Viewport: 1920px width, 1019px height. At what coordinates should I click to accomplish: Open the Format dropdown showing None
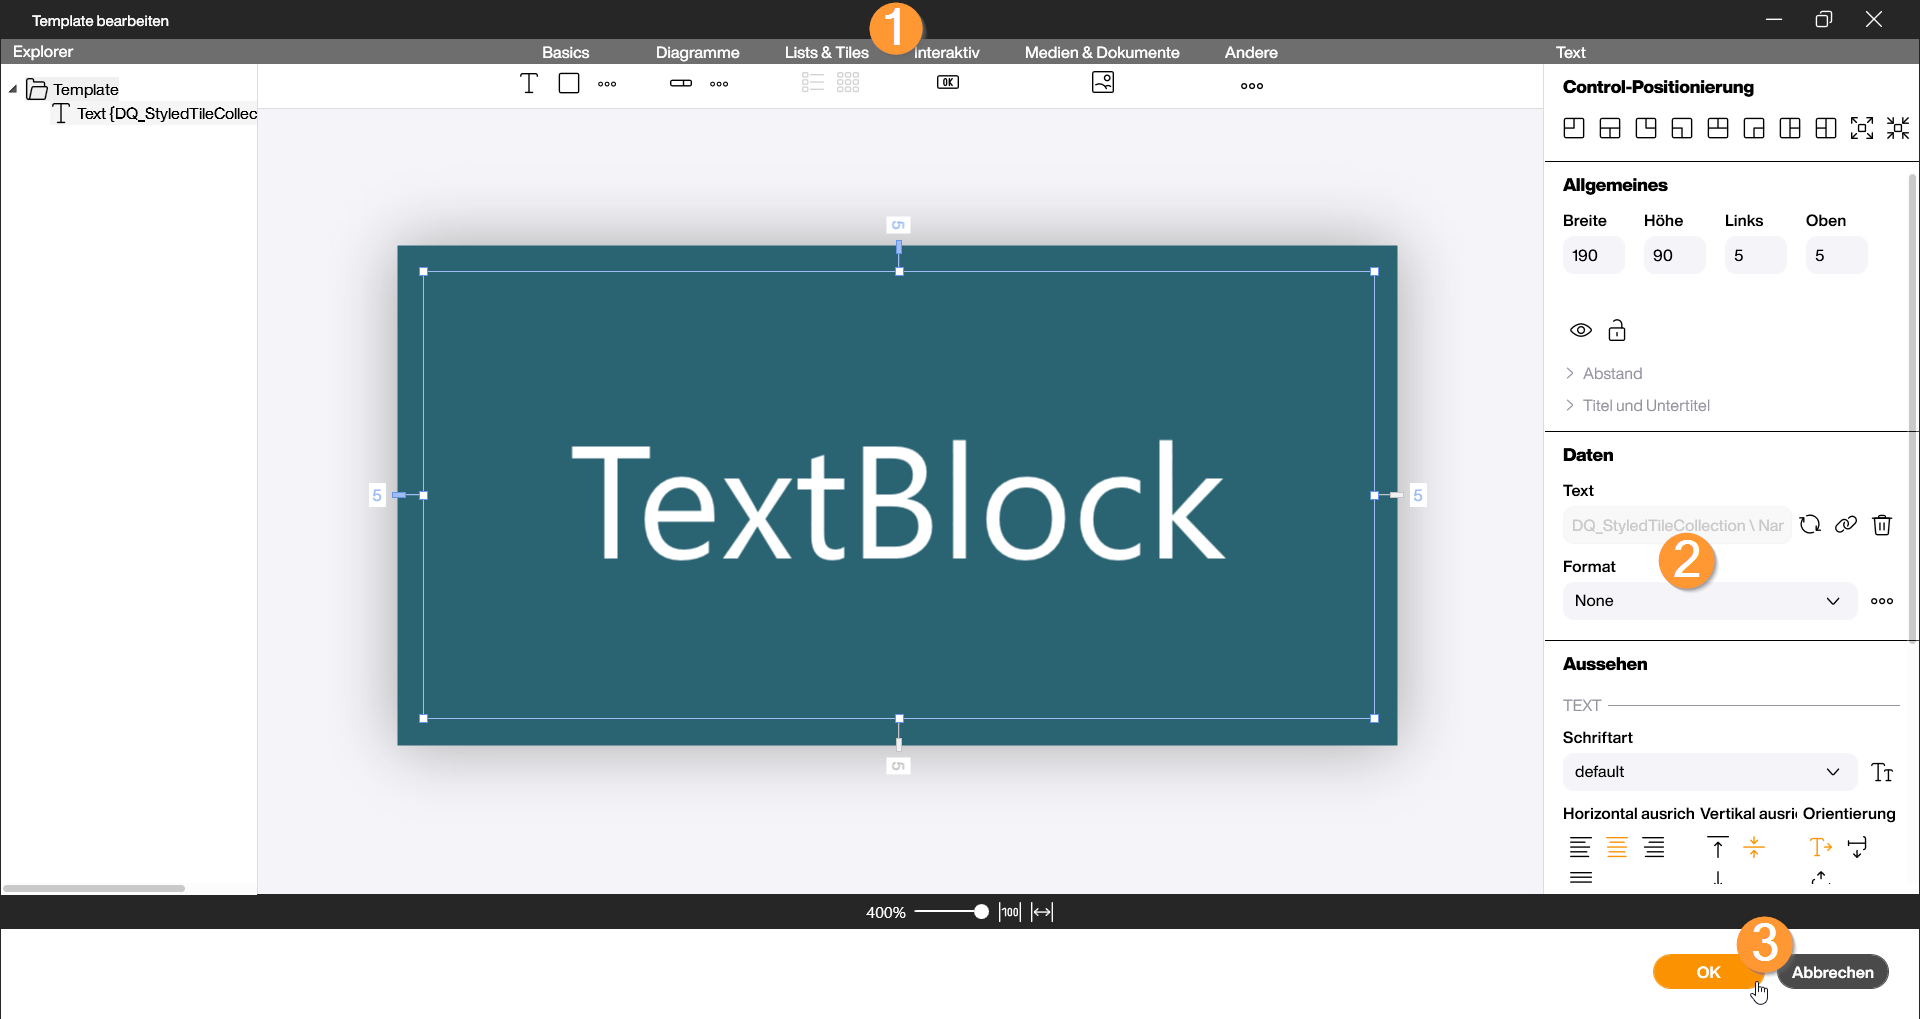click(x=1709, y=601)
